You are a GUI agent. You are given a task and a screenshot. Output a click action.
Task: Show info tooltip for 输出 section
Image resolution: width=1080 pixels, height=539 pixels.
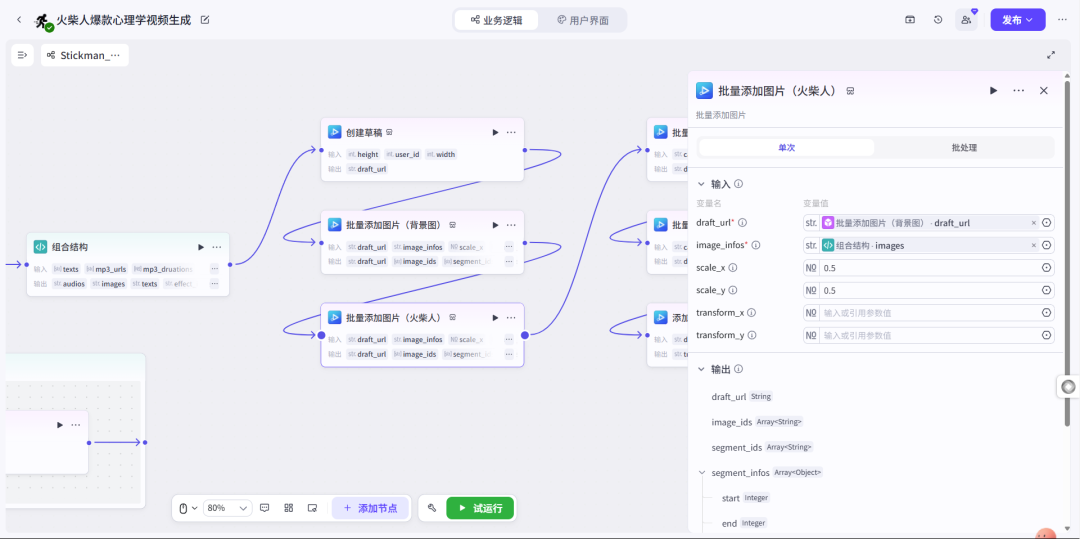[738, 369]
